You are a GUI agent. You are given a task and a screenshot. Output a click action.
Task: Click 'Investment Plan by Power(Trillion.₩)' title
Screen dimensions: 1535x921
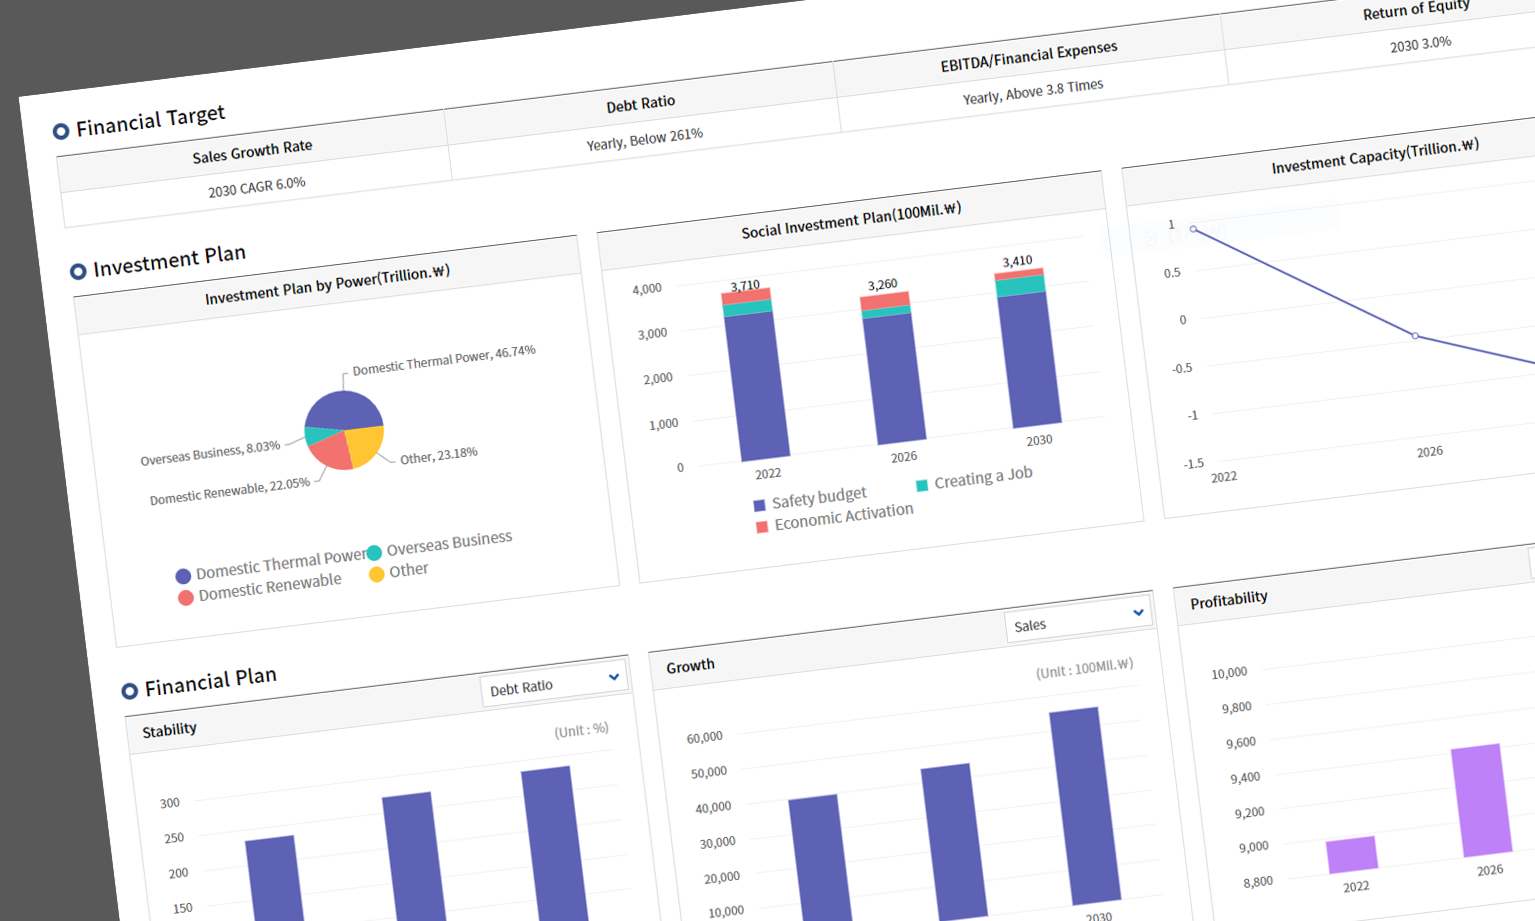pyautogui.click(x=327, y=285)
